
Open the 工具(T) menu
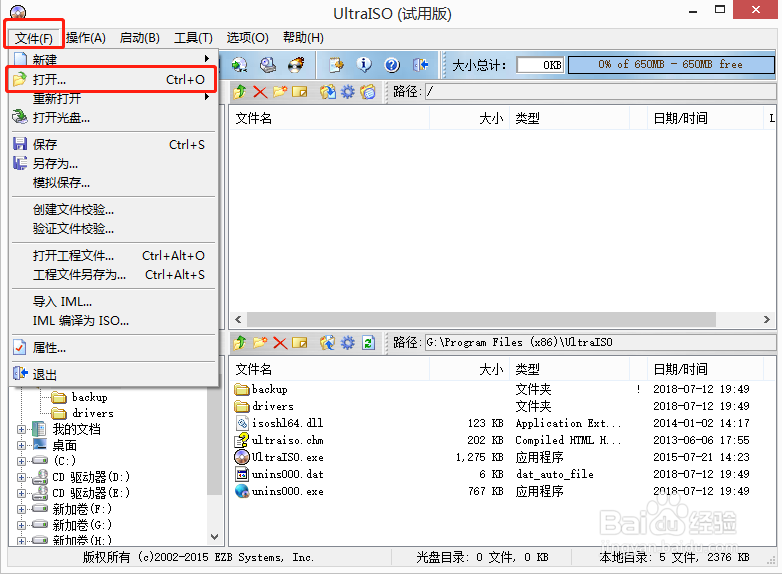(194, 38)
